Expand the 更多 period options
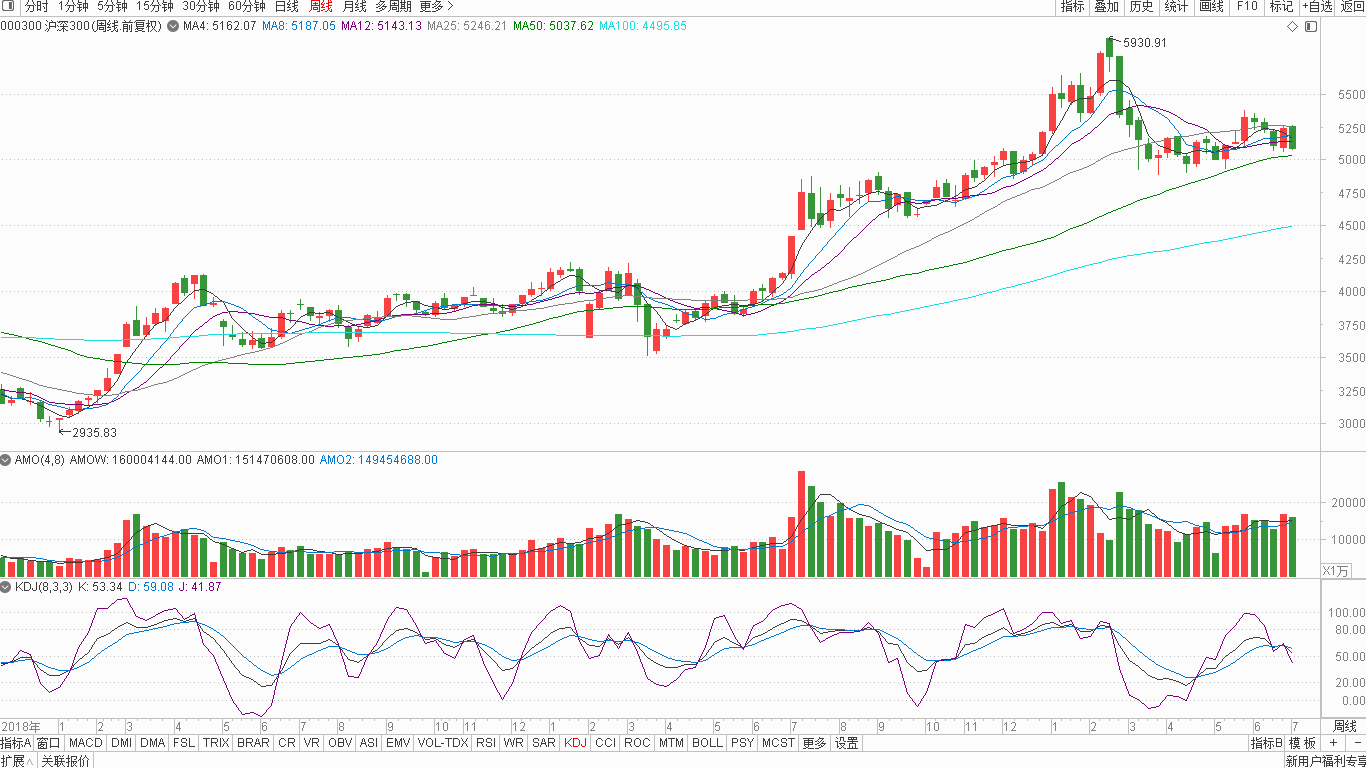 point(436,6)
